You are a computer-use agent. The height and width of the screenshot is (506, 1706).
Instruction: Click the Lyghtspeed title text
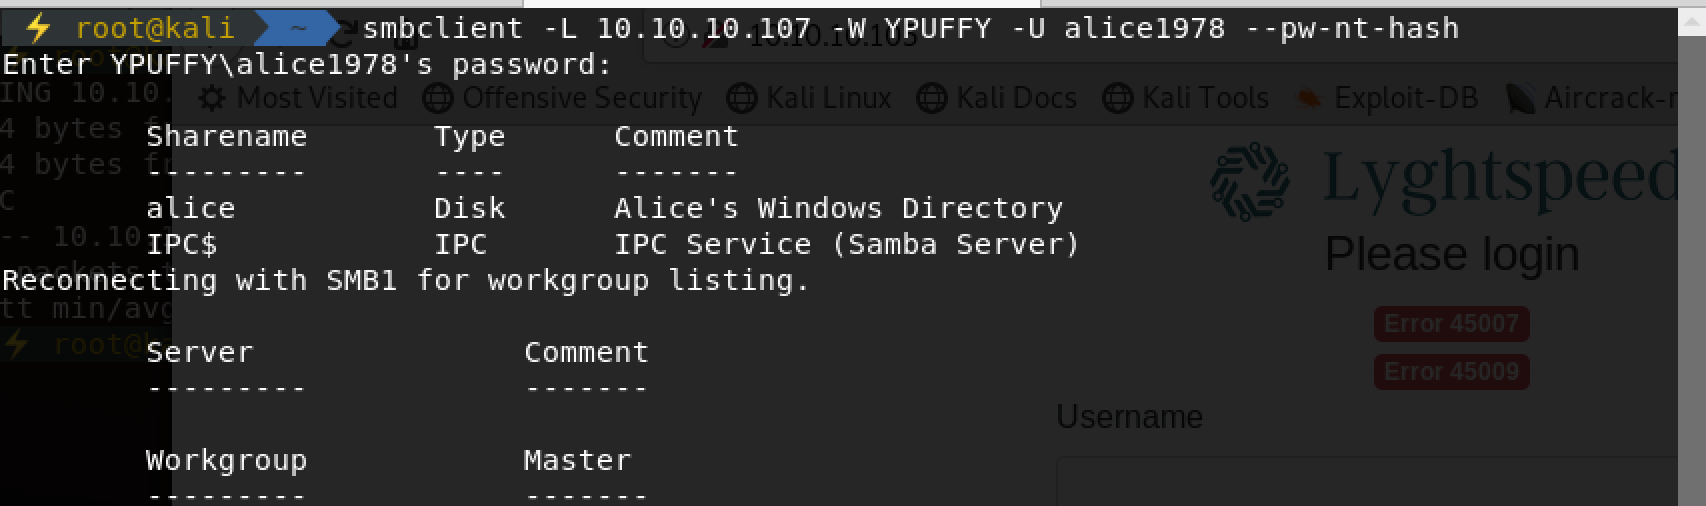point(1501,179)
